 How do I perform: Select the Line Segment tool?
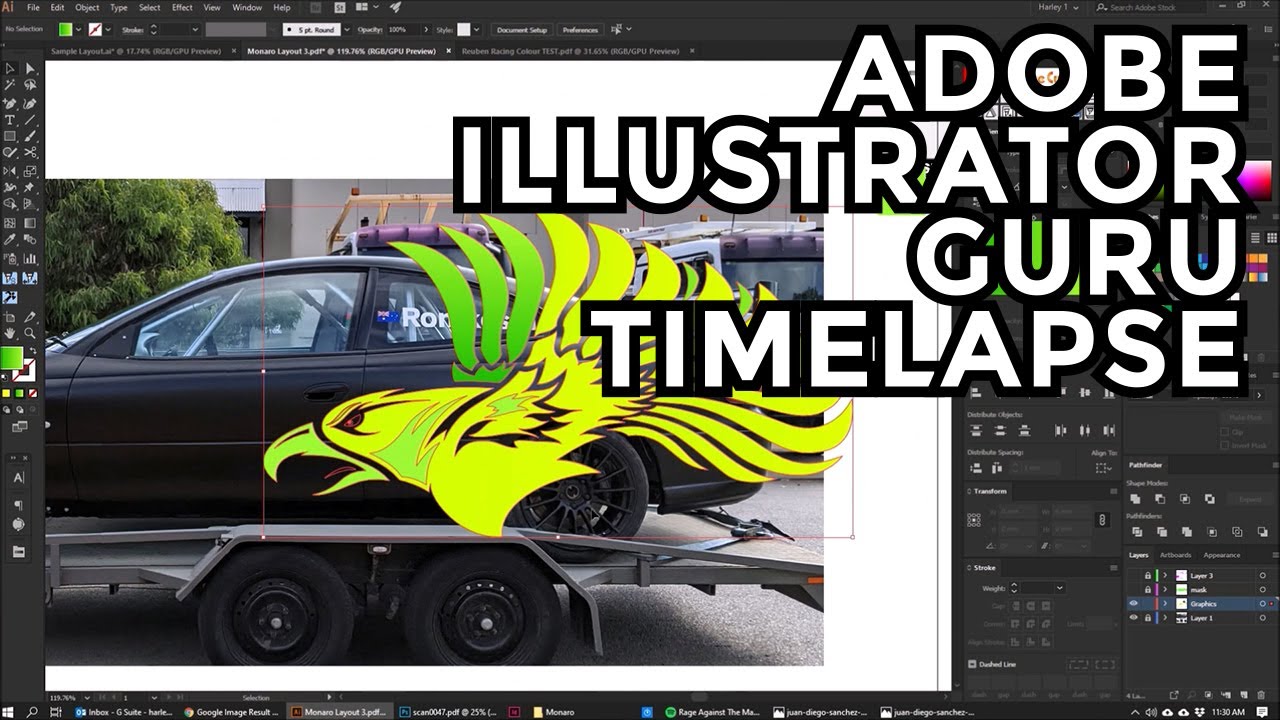pyautogui.click(x=30, y=119)
